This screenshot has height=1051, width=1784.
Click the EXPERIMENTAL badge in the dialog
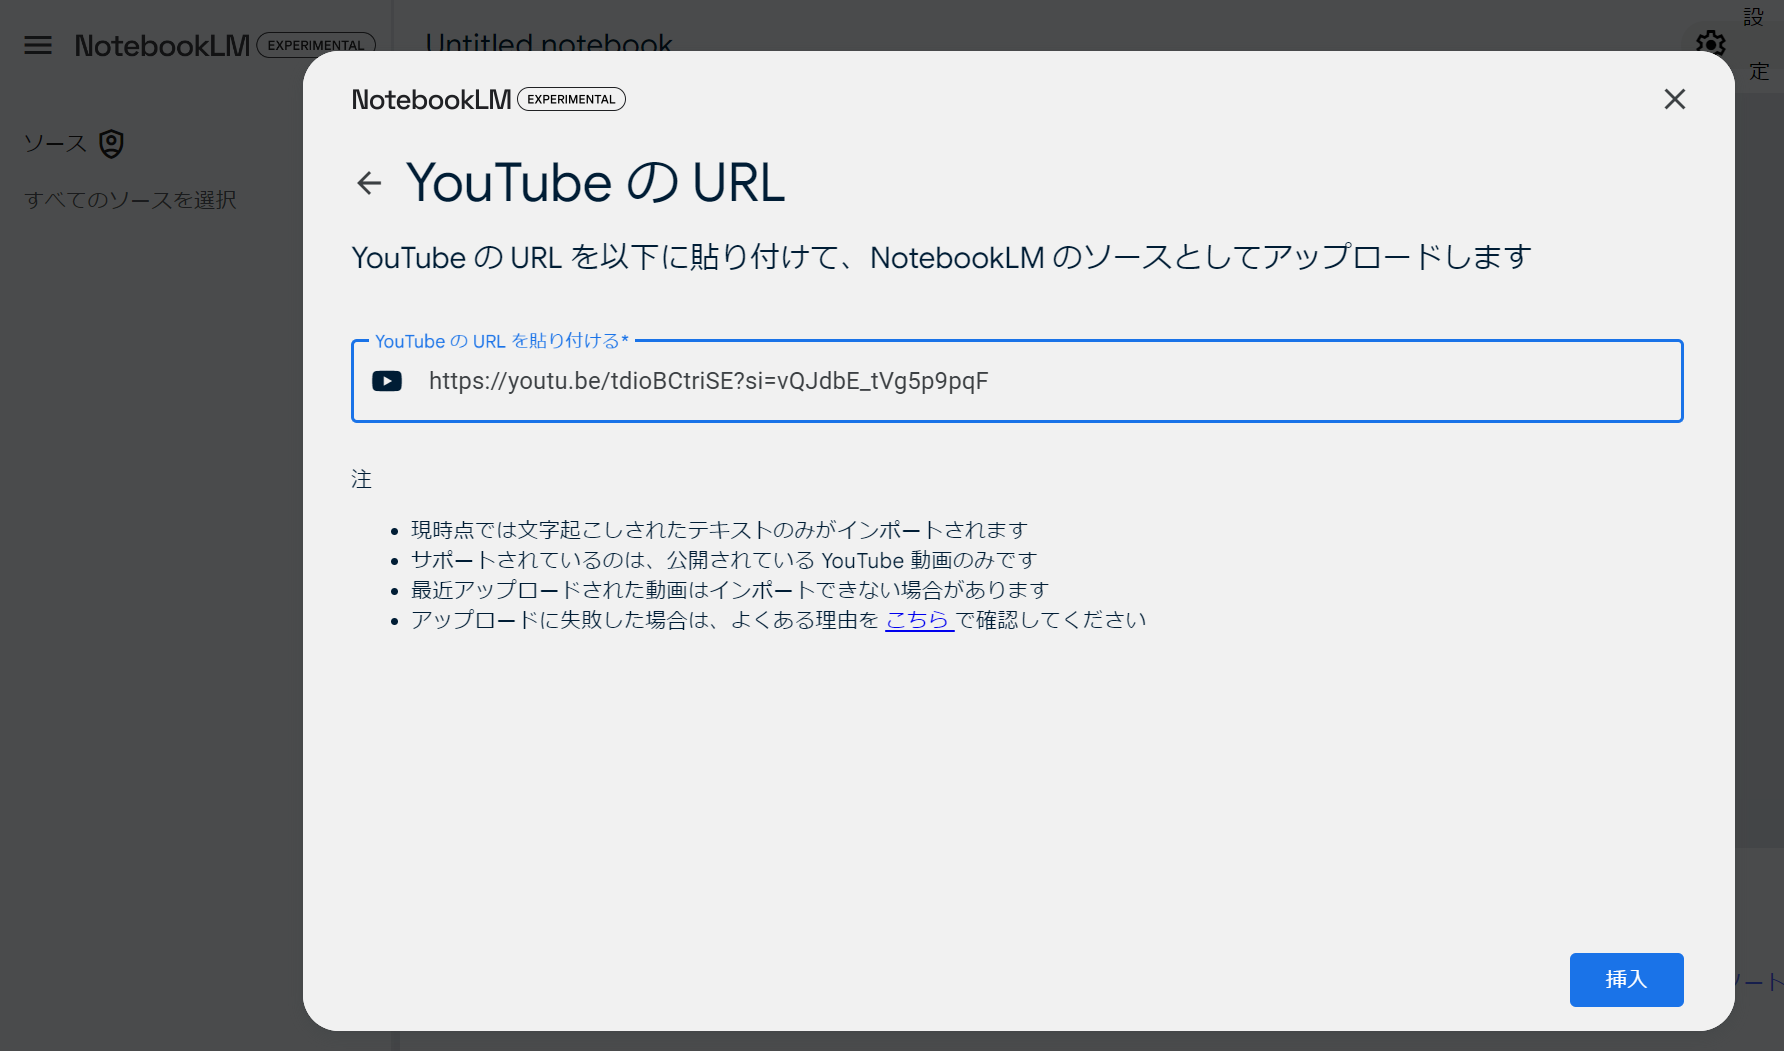pyautogui.click(x=571, y=99)
